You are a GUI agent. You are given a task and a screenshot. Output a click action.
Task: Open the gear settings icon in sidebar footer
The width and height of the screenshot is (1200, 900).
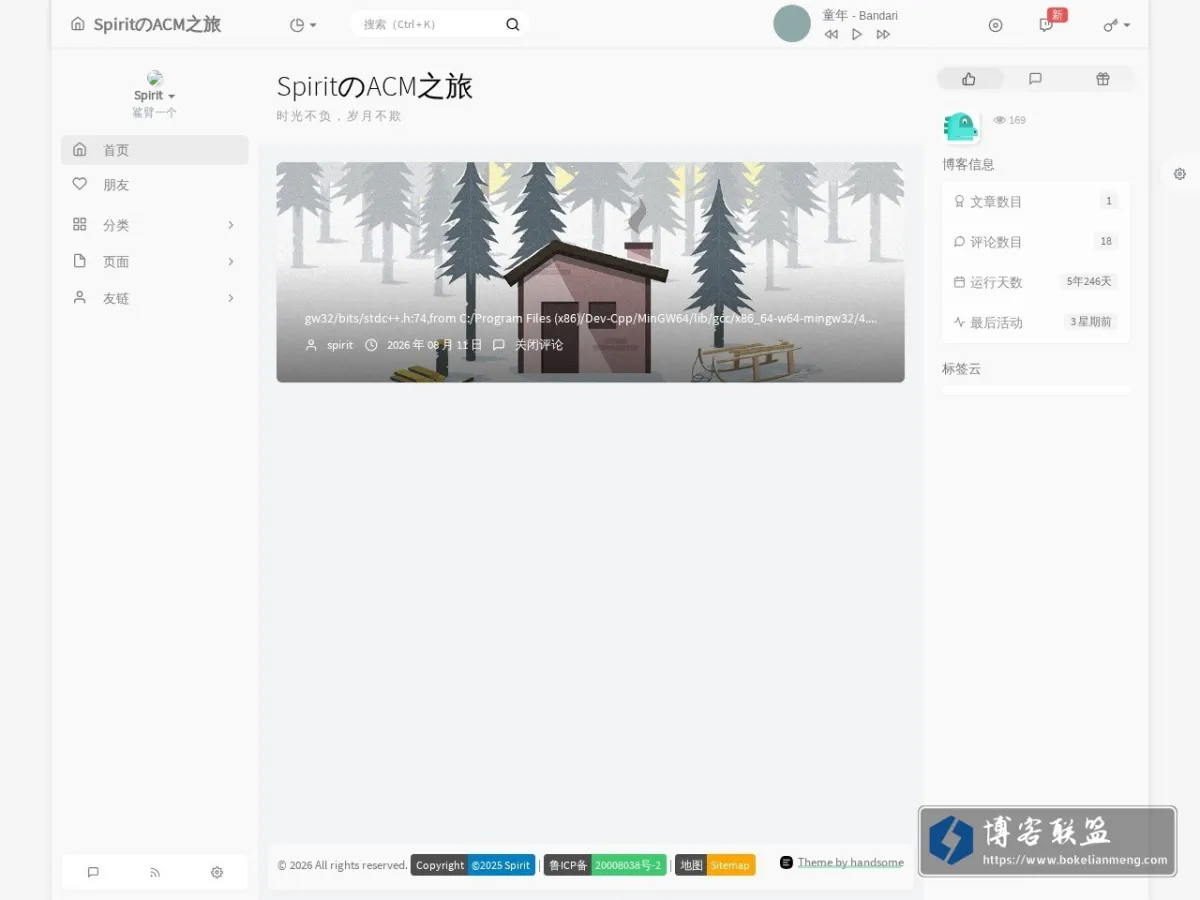point(217,872)
